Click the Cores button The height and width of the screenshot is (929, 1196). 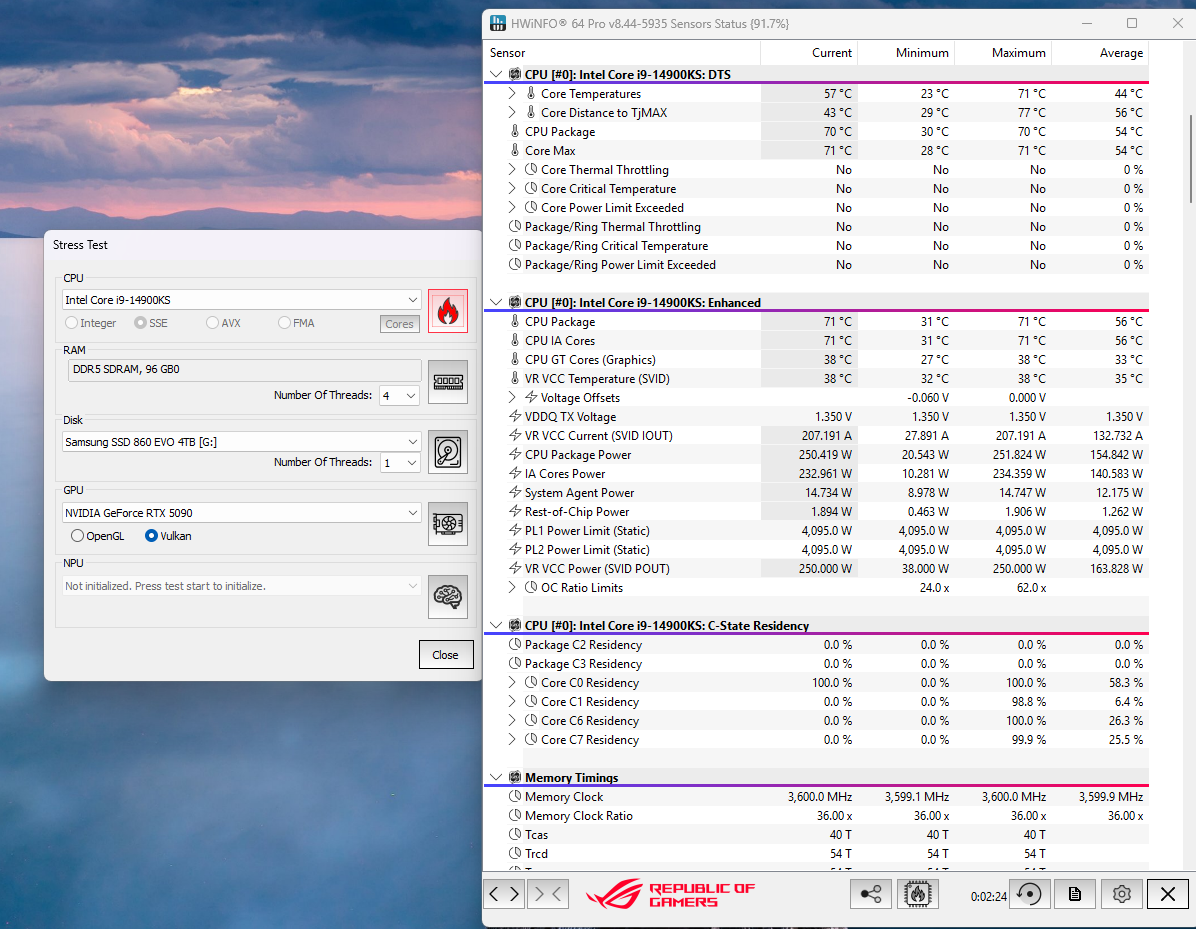click(399, 323)
